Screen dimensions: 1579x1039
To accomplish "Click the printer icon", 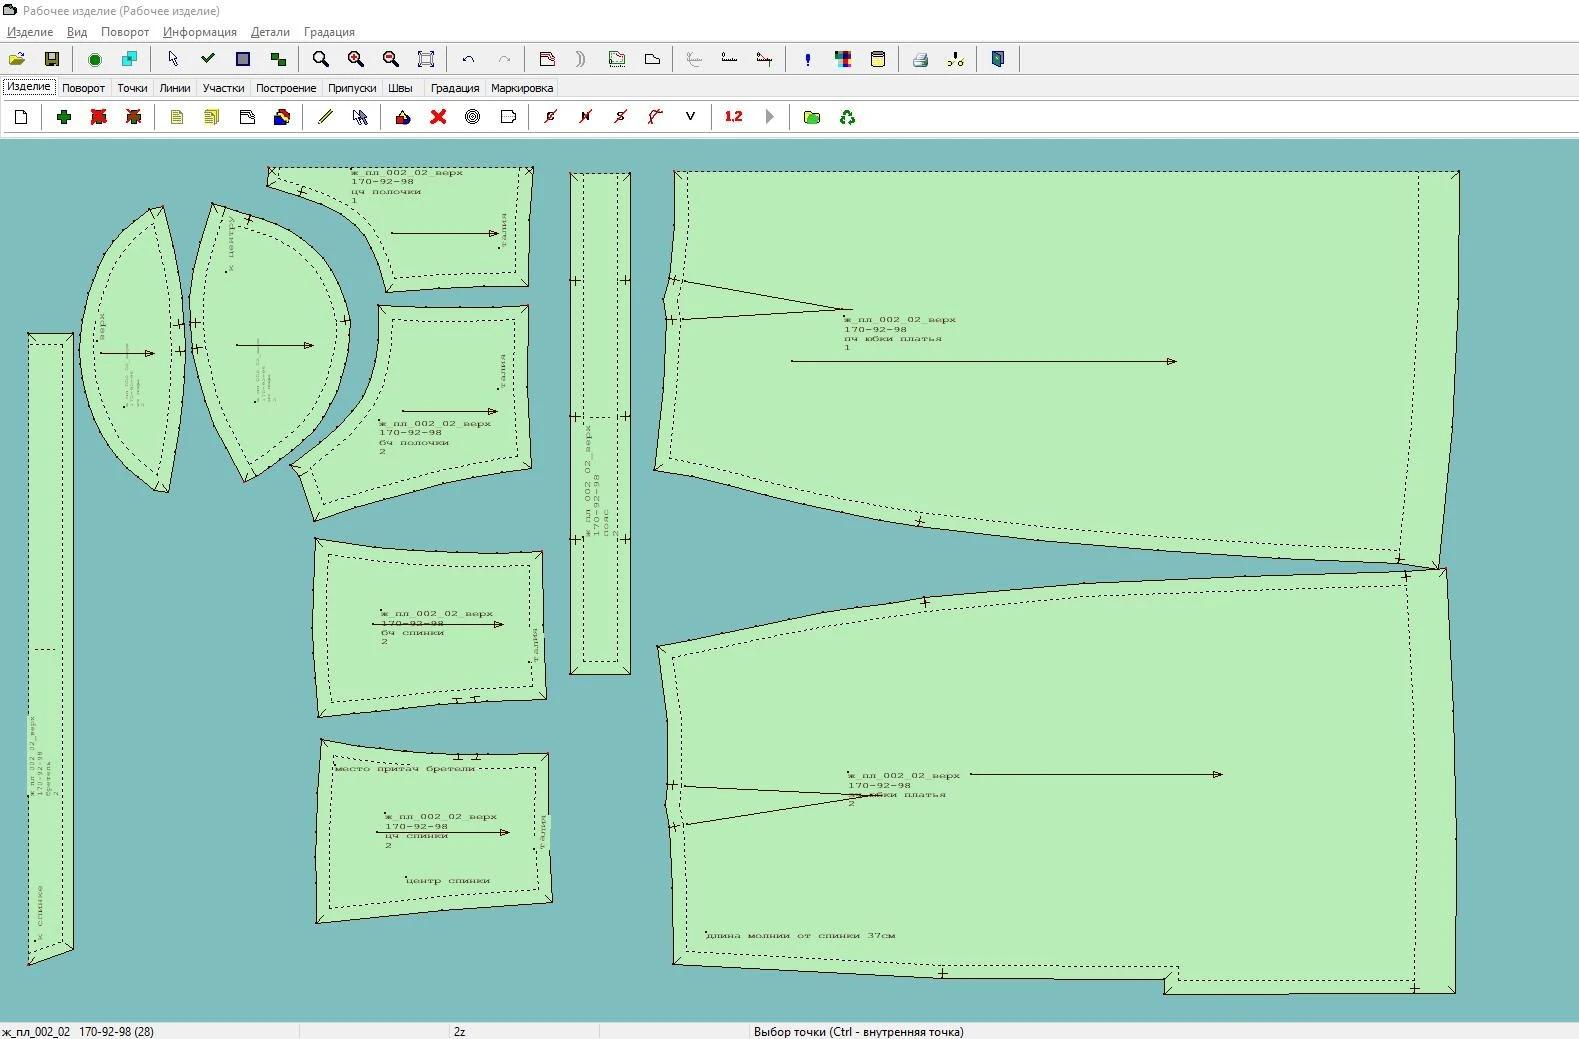I will pos(920,59).
